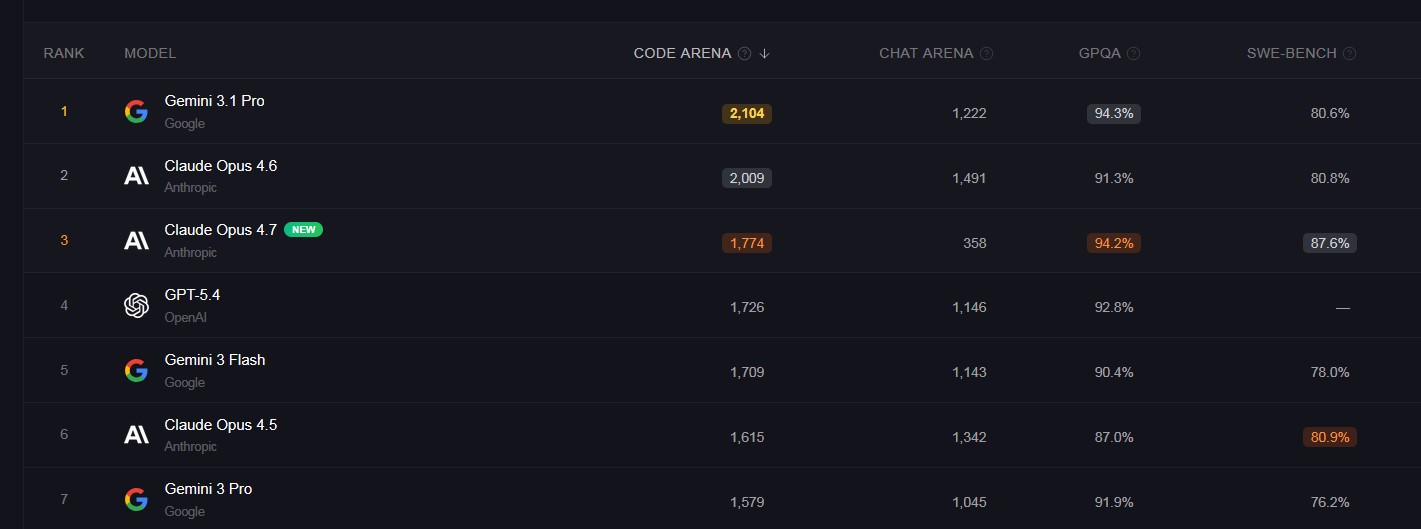
Task: Open the SWE-Bench help info icon
Action: pos(1350,54)
